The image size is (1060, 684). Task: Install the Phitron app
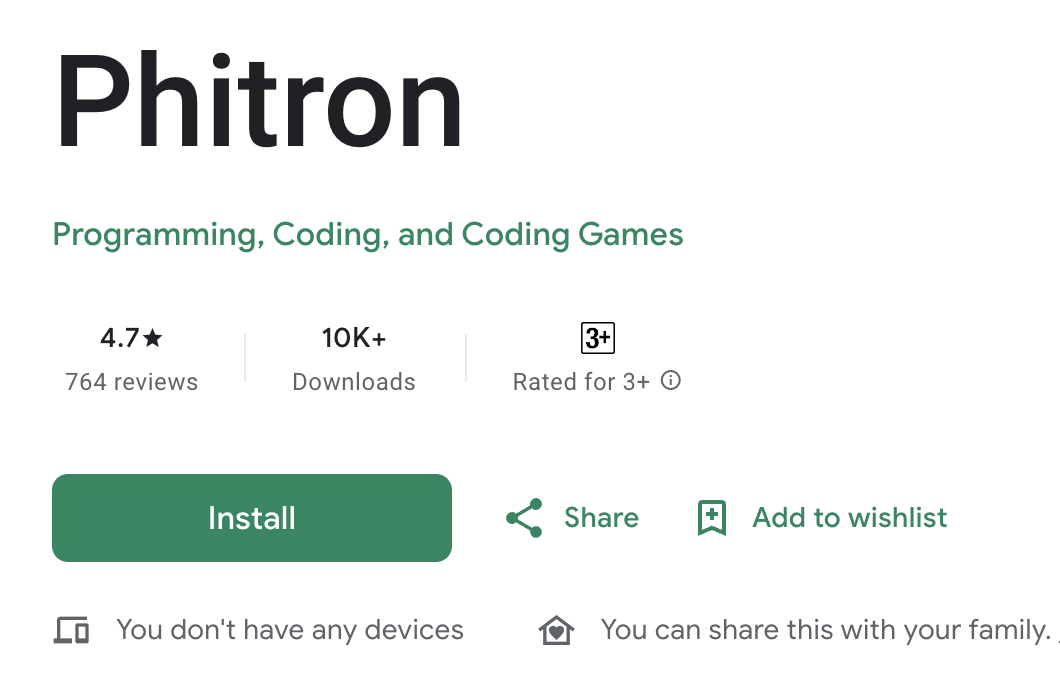tap(251, 518)
